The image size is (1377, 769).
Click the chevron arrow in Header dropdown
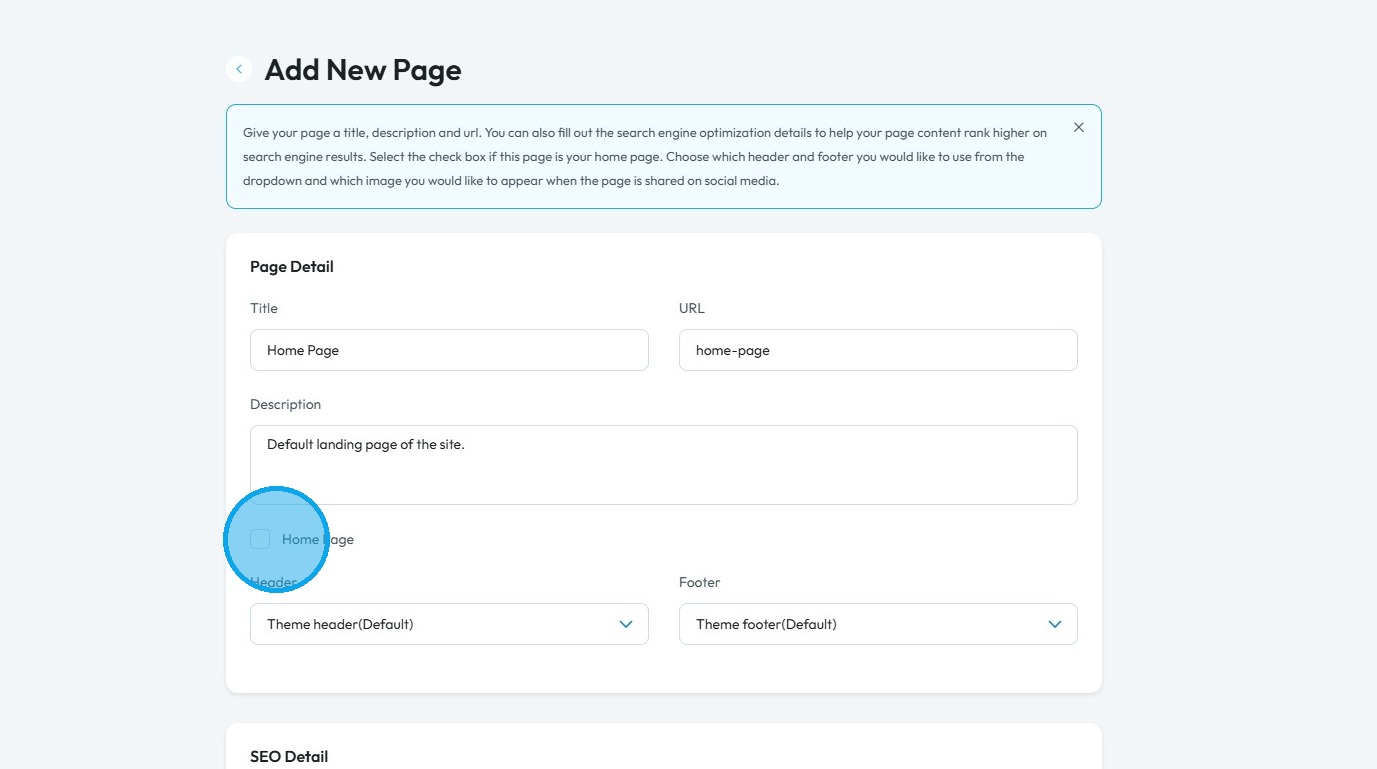click(626, 624)
